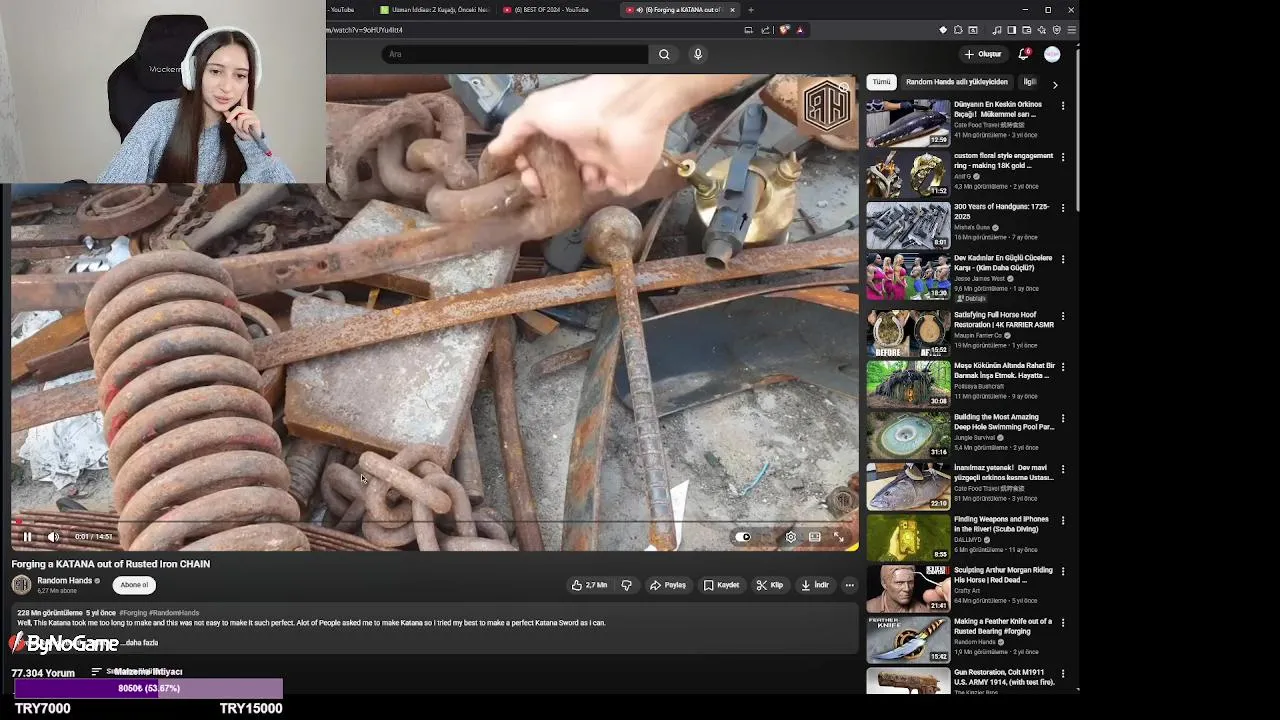
Task: Mute the video volume speaker icon
Action: pos(53,537)
